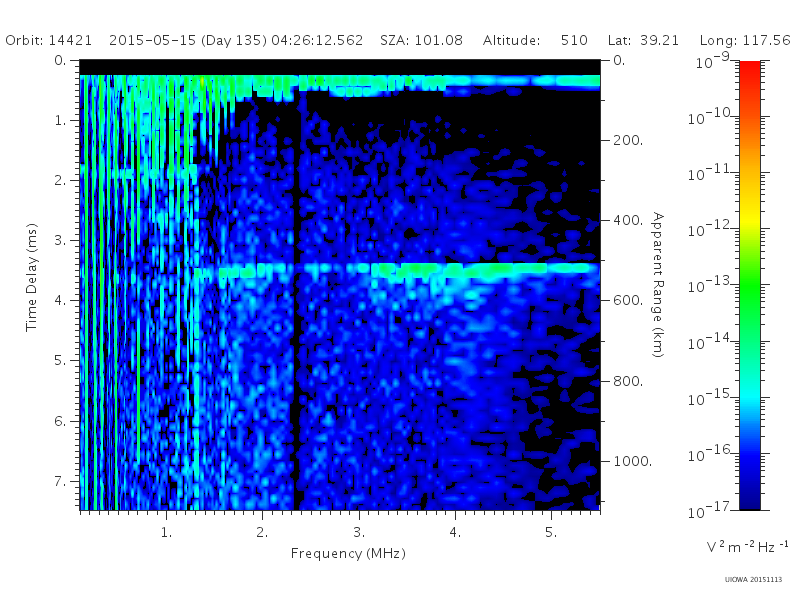Click frequency axis tick label '2.'
The width and height of the screenshot is (800, 600).
point(262,533)
